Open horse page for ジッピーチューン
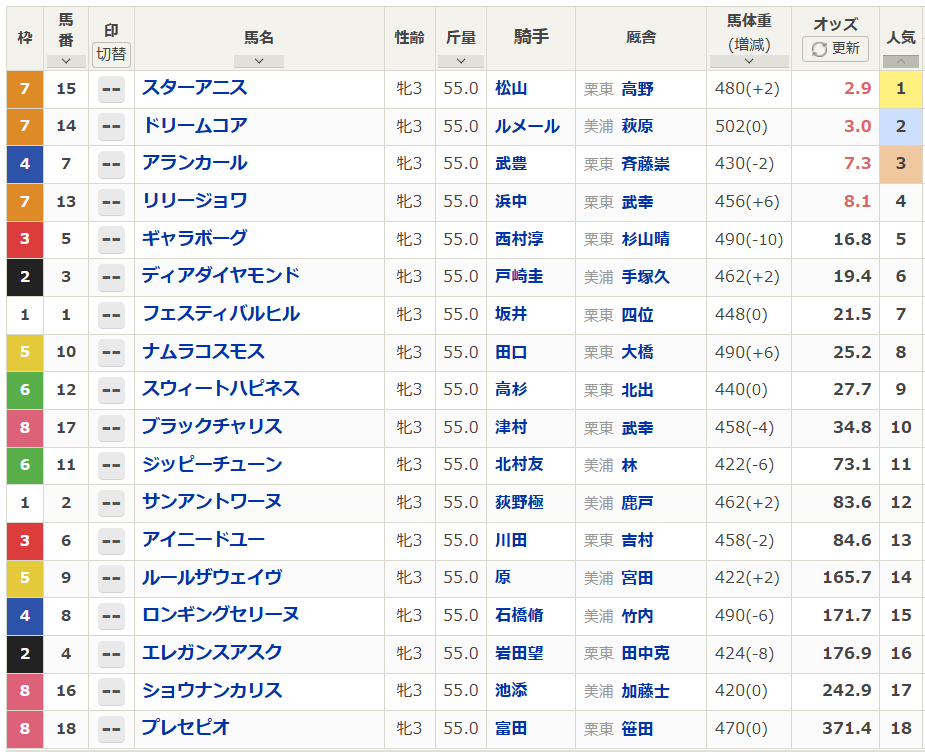The height and width of the screenshot is (752, 925). pyautogui.click(x=212, y=464)
